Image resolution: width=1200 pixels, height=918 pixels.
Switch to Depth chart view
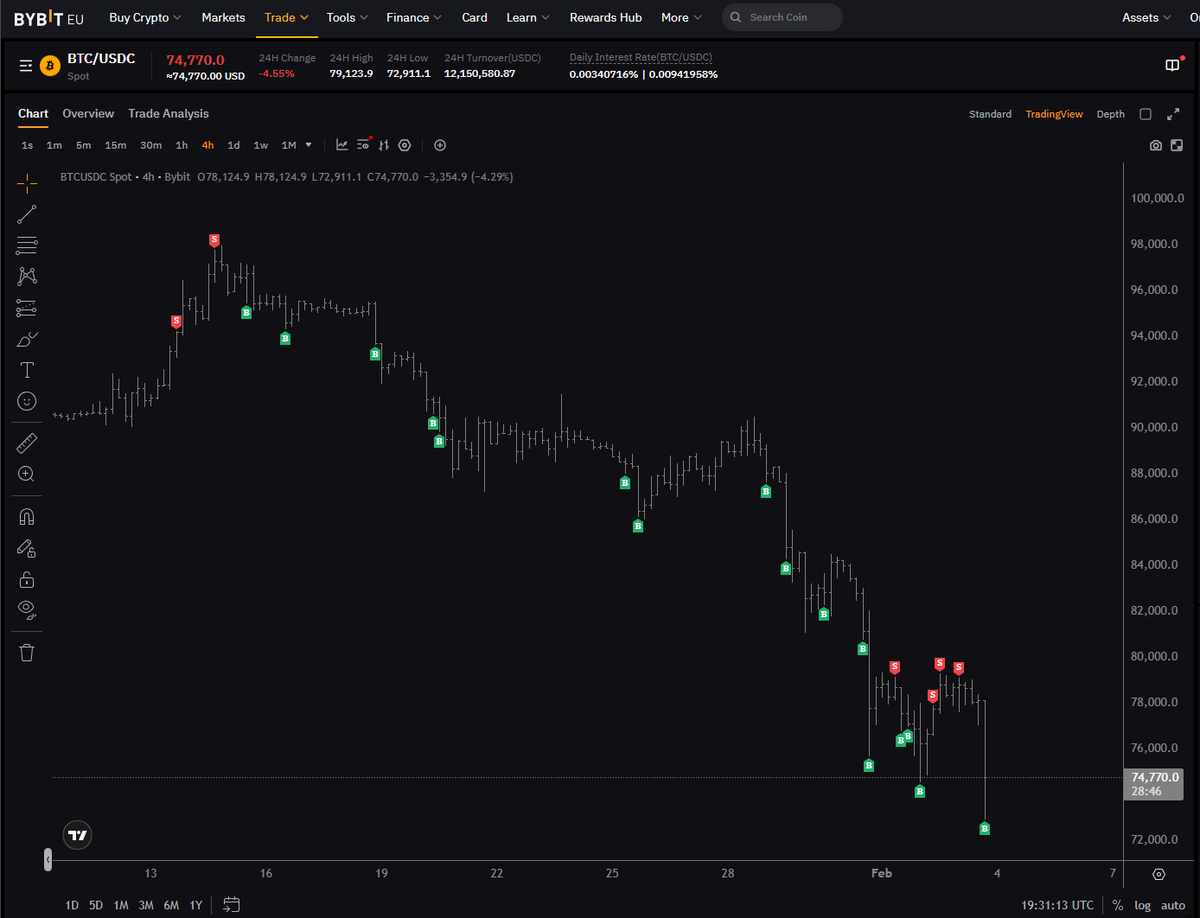1110,114
